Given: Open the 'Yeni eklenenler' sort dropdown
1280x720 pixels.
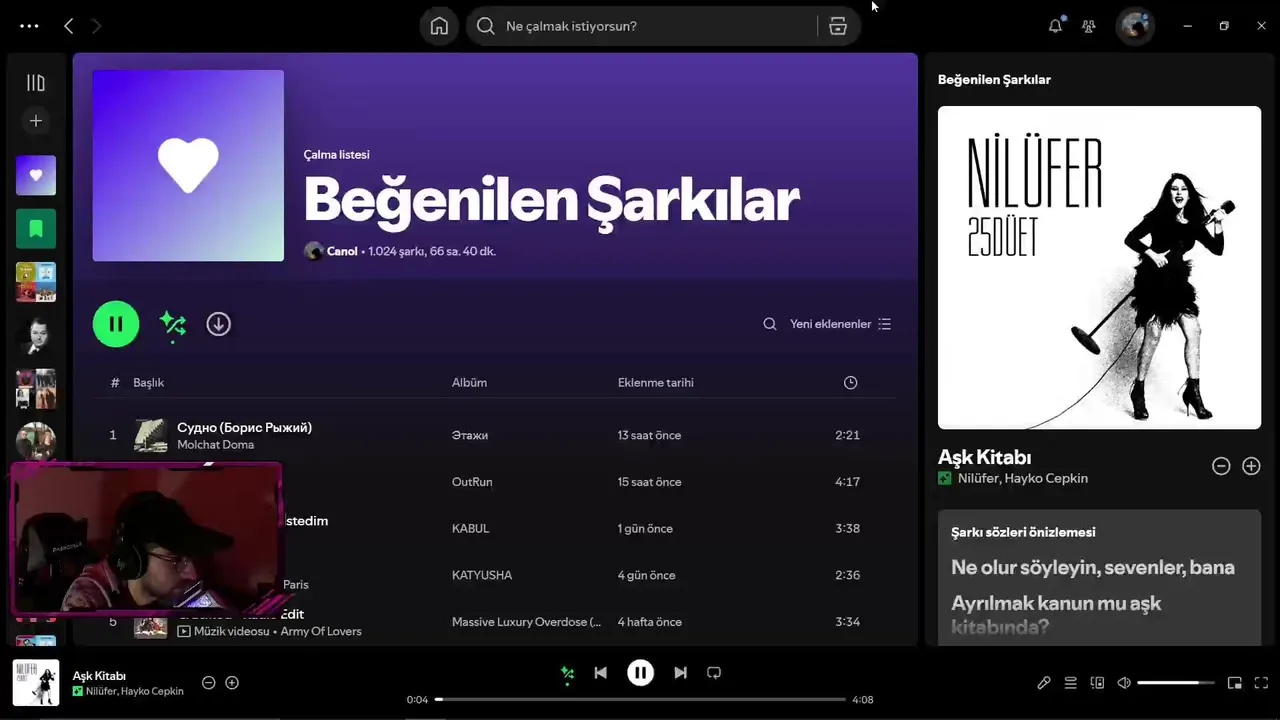Looking at the screenshot, I should tap(840, 324).
